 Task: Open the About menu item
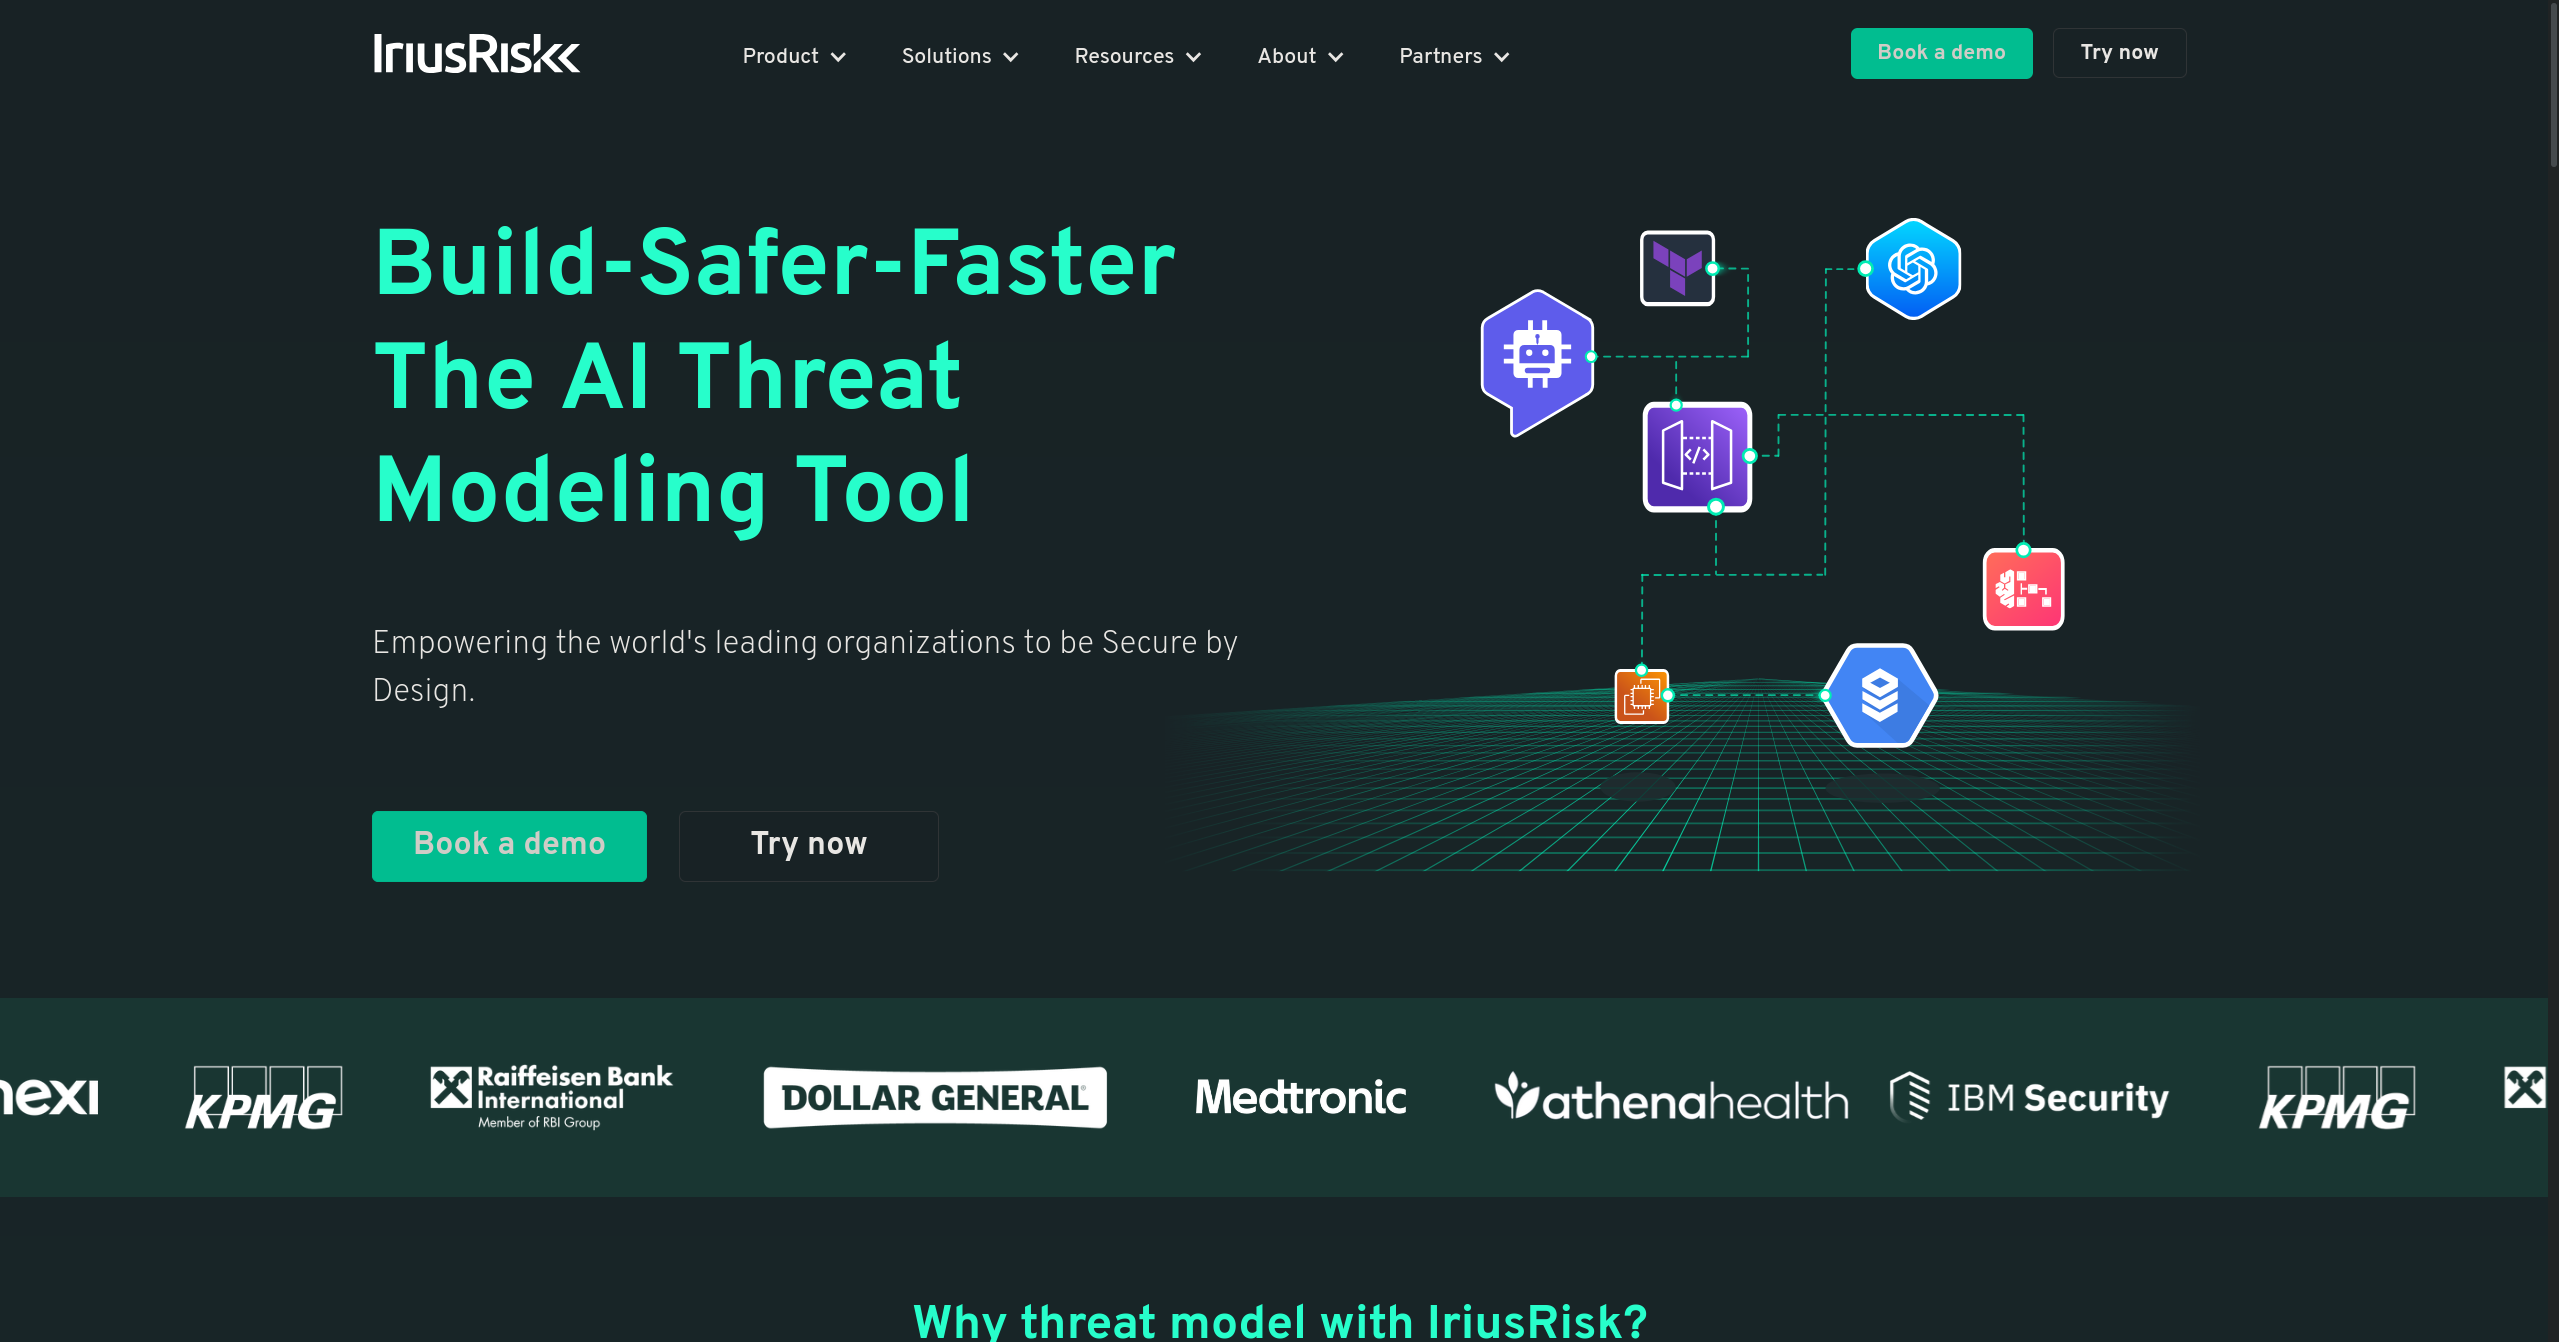click(1299, 56)
